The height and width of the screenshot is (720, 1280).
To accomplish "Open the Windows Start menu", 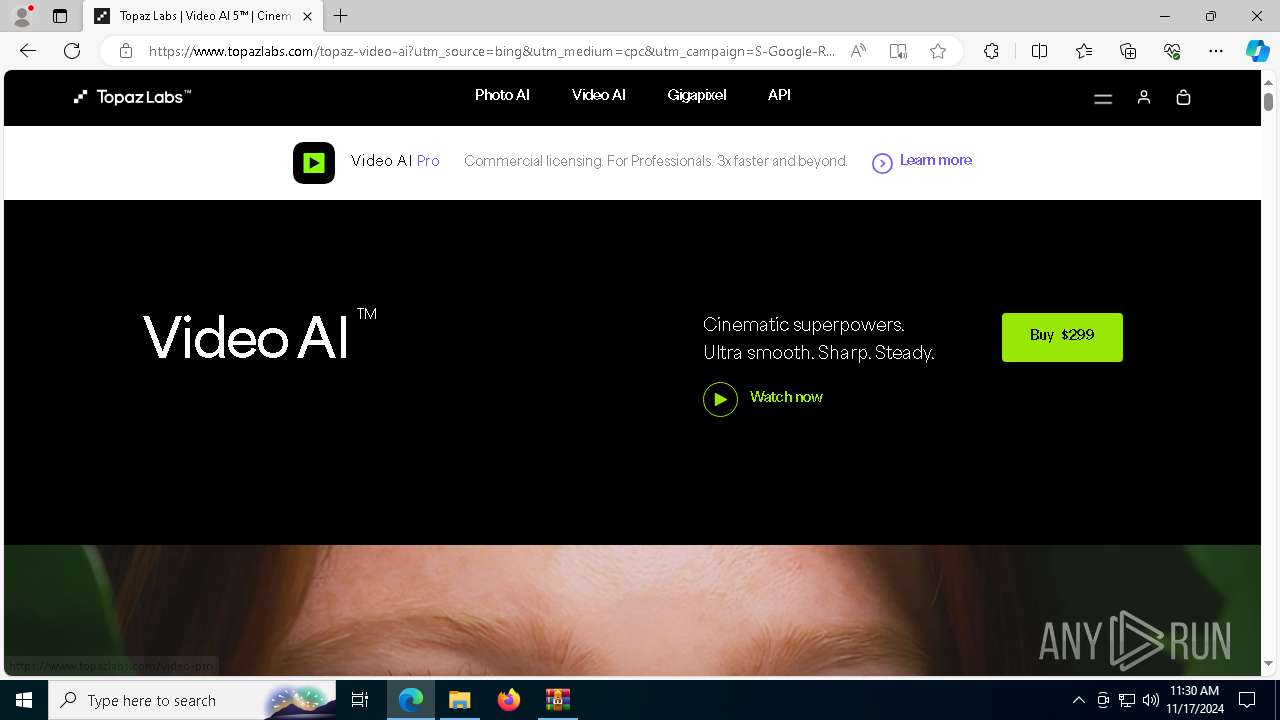I will pyautogui.click(x=24, y=700).
